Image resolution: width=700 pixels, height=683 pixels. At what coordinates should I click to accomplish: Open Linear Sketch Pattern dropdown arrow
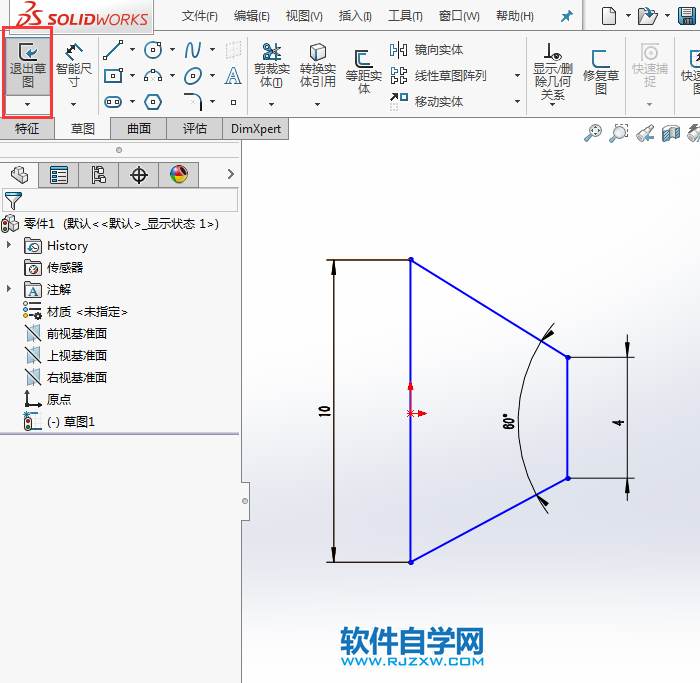517,75
